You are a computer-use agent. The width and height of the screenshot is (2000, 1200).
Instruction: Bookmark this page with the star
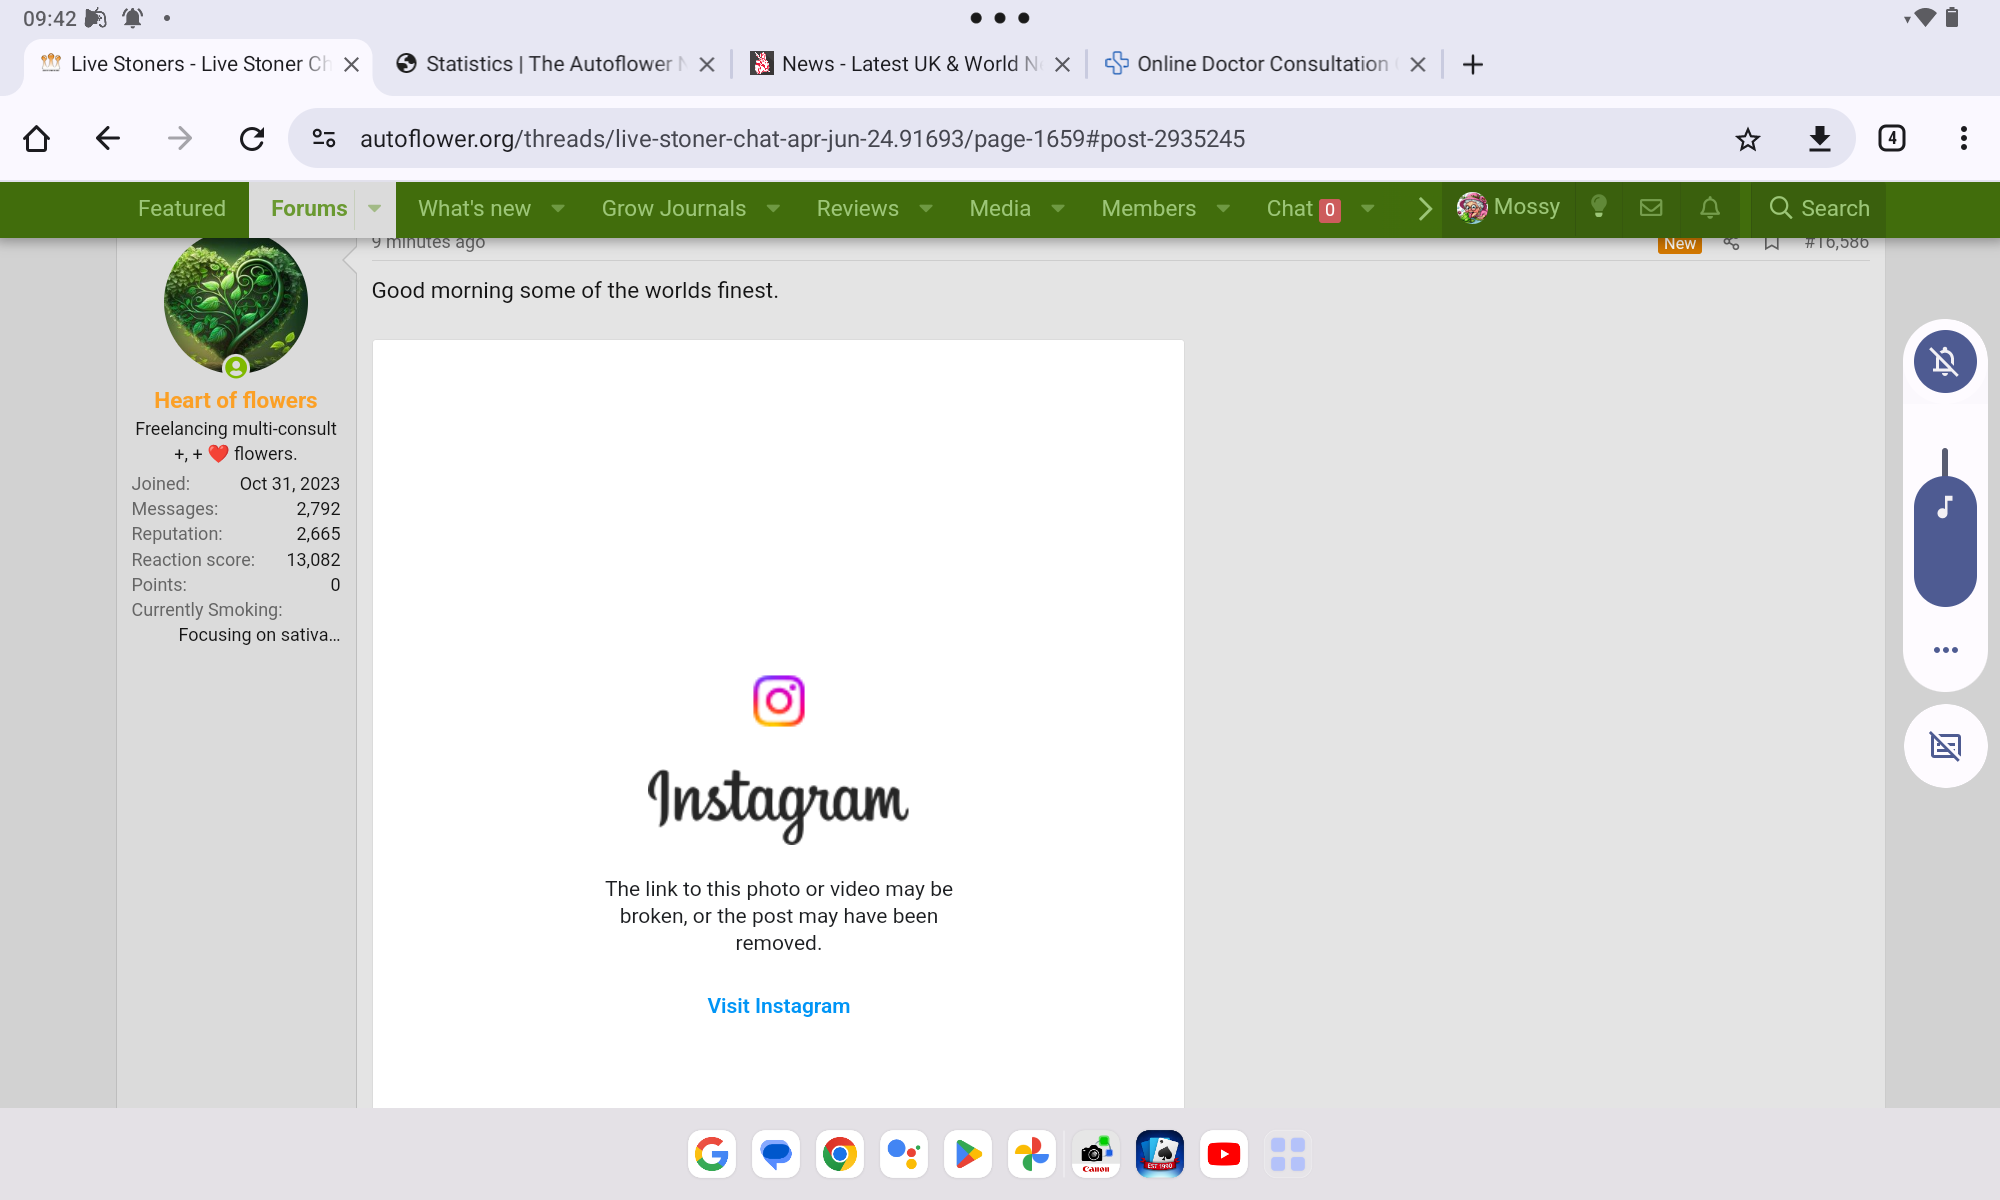point(1748,138)
